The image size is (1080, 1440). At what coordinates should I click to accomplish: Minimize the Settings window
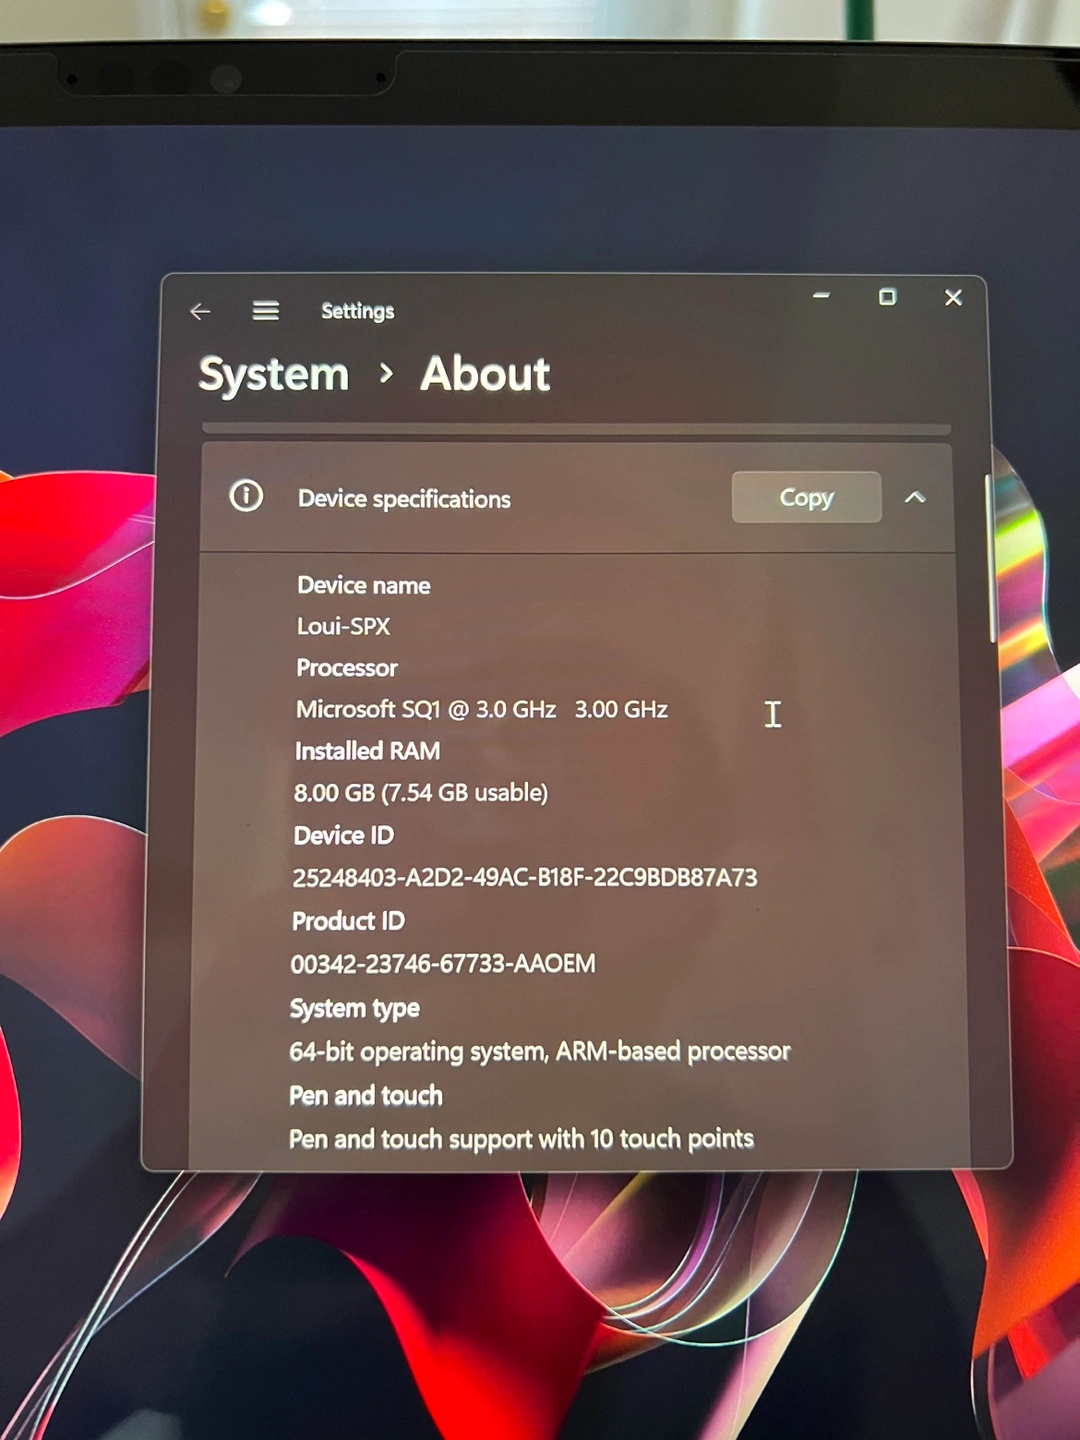coord(821,296)
